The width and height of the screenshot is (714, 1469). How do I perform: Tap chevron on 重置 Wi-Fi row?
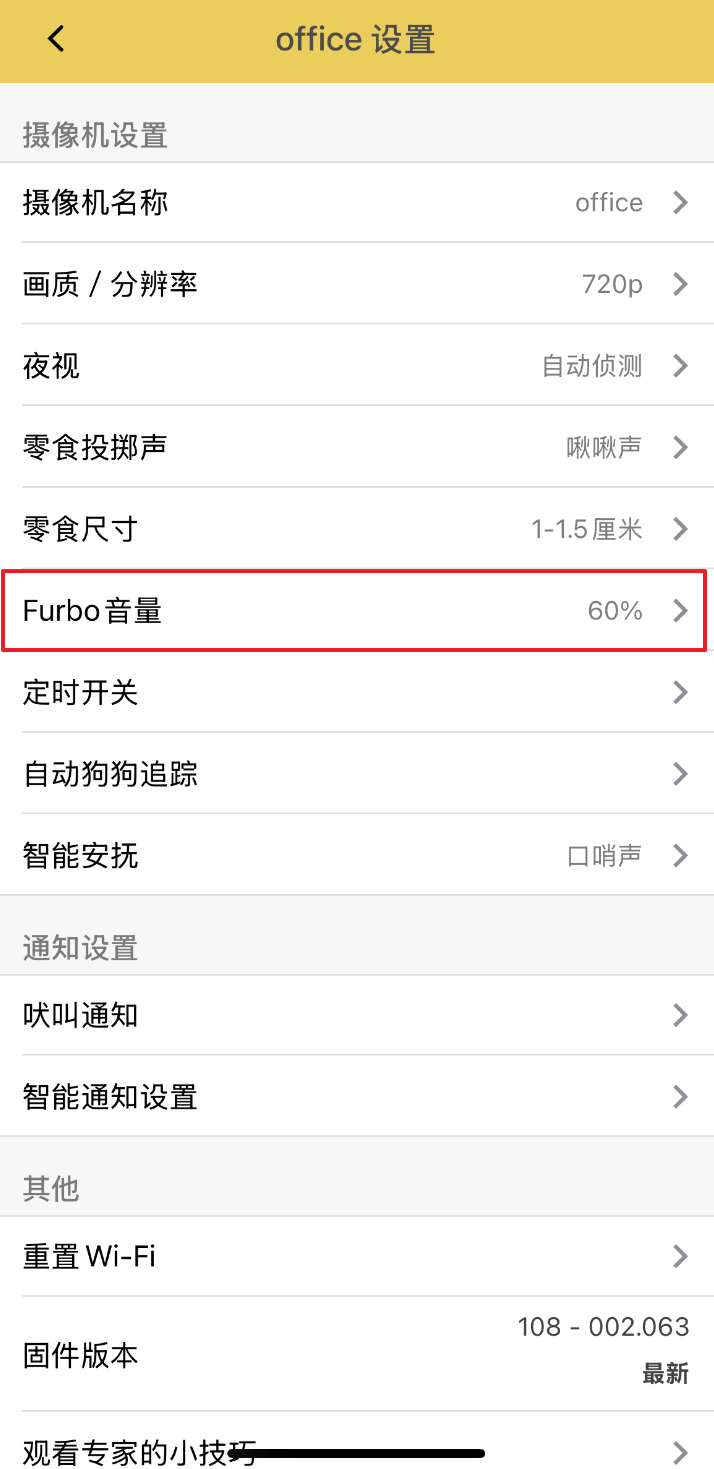click(x=680, y=1256)
